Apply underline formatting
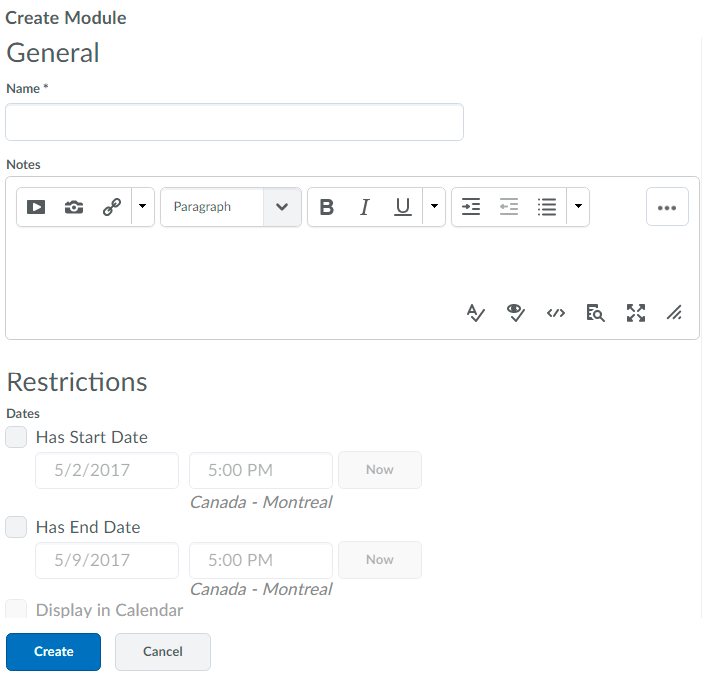 [402, 207]
